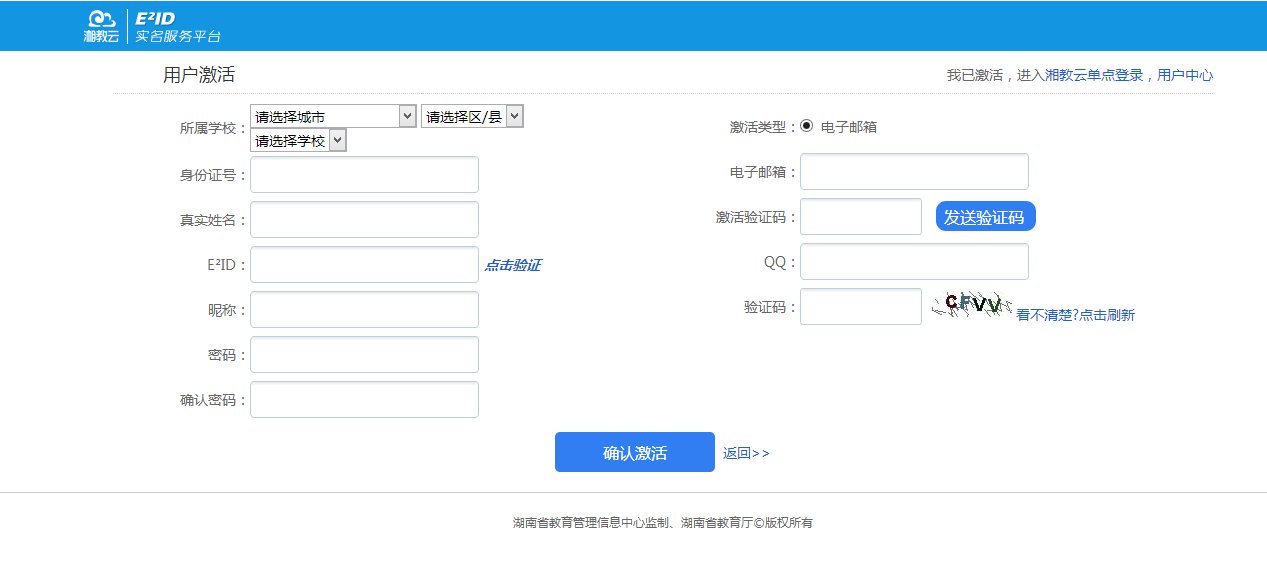Open the 请选择区/县 district dropdown
This screenshot has width=1267, height=568.
click(472, 116)
